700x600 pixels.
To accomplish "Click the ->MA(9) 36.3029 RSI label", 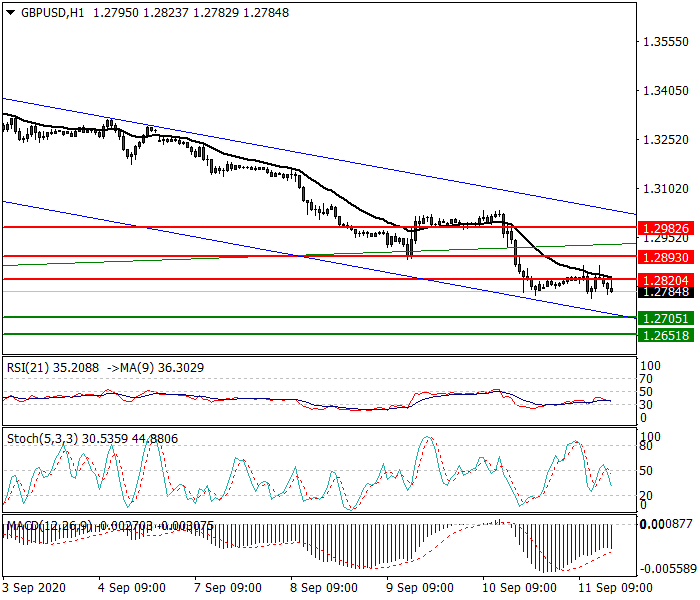I will coord(156,368).
